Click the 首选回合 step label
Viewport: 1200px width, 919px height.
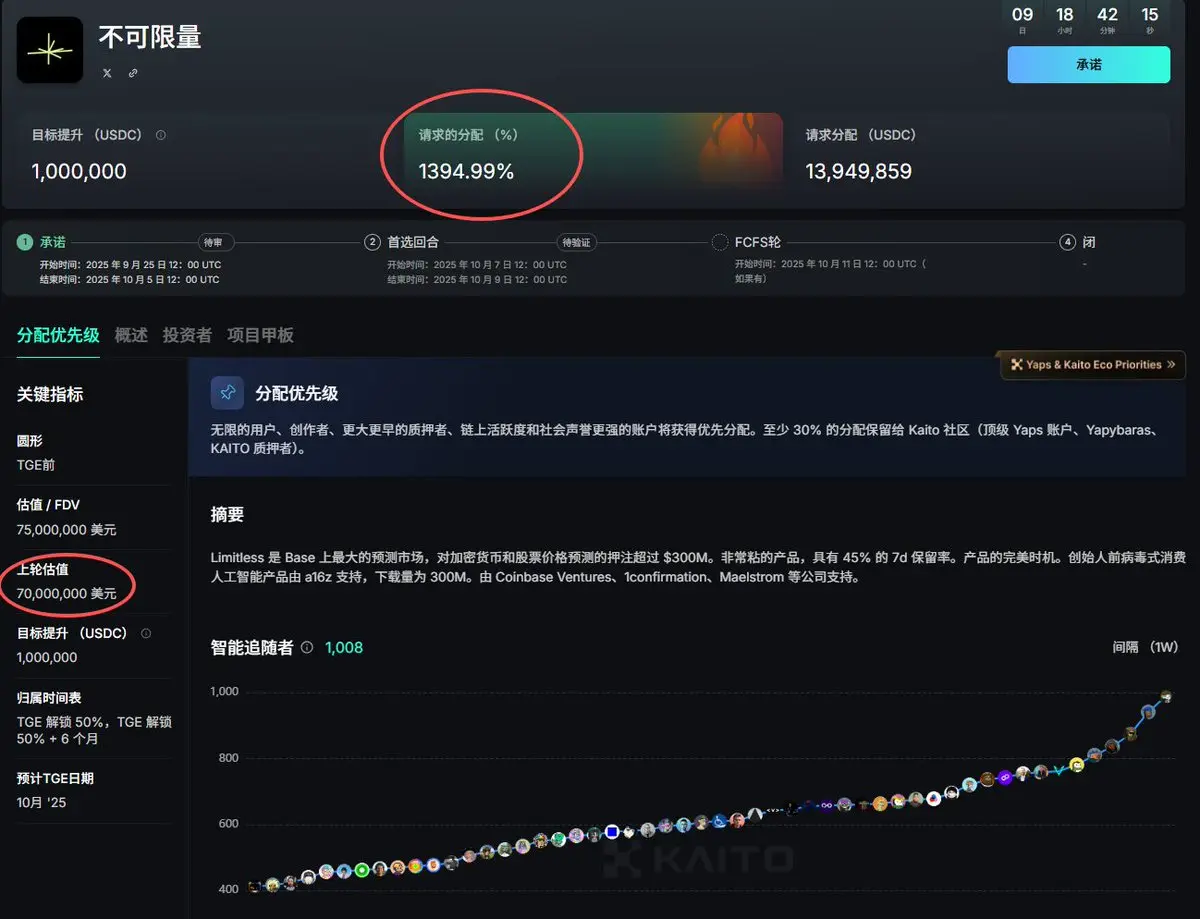[x=413, y=242]
